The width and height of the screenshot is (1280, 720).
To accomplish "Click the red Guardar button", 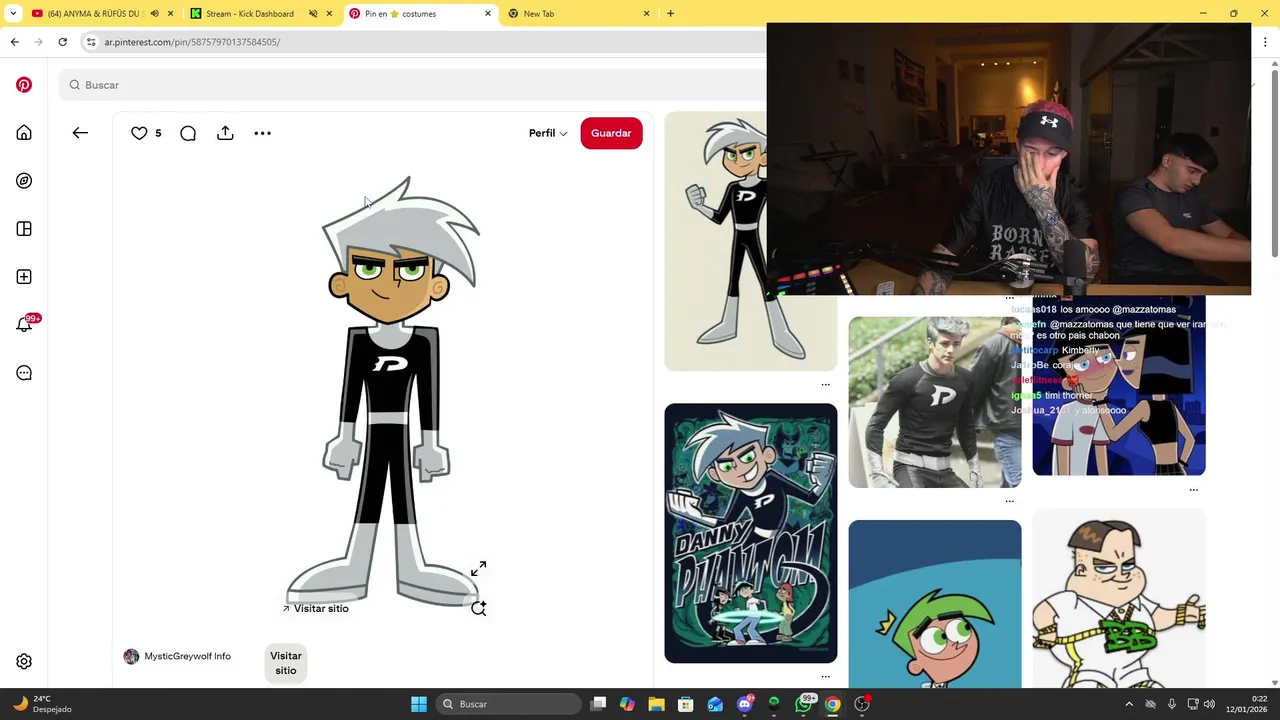I will coord(611,133).
